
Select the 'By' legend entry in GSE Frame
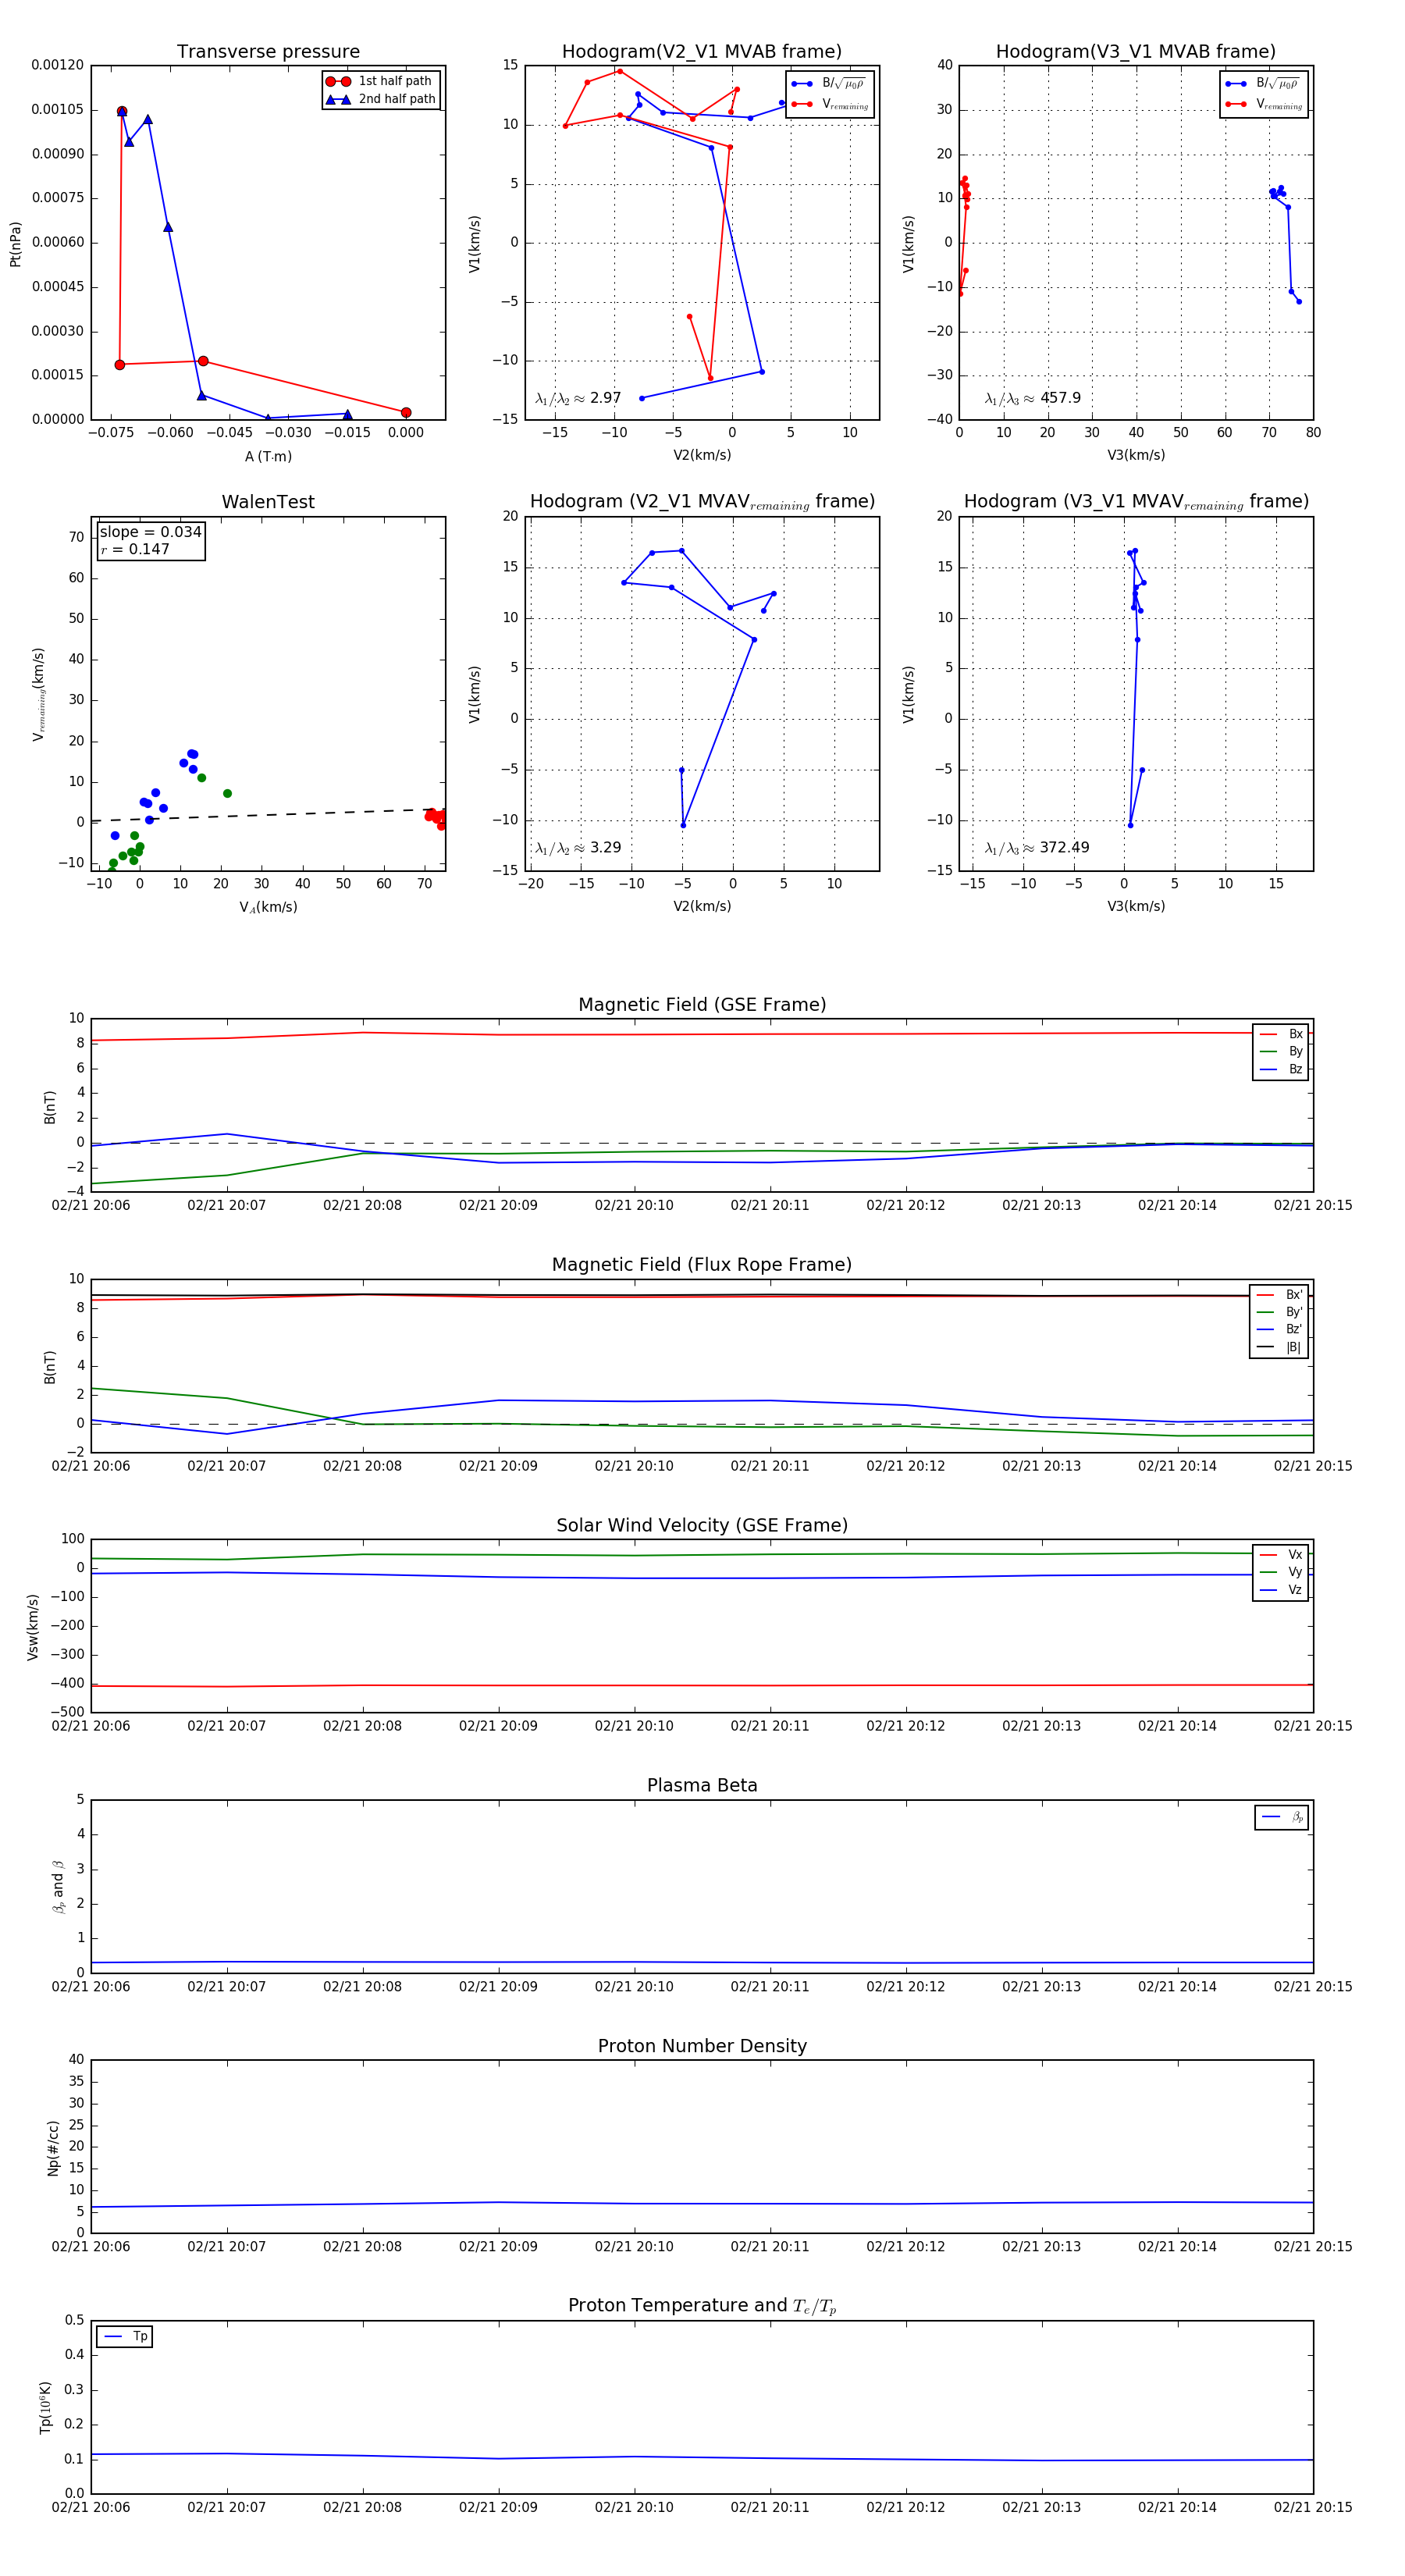(1282, 1052)
